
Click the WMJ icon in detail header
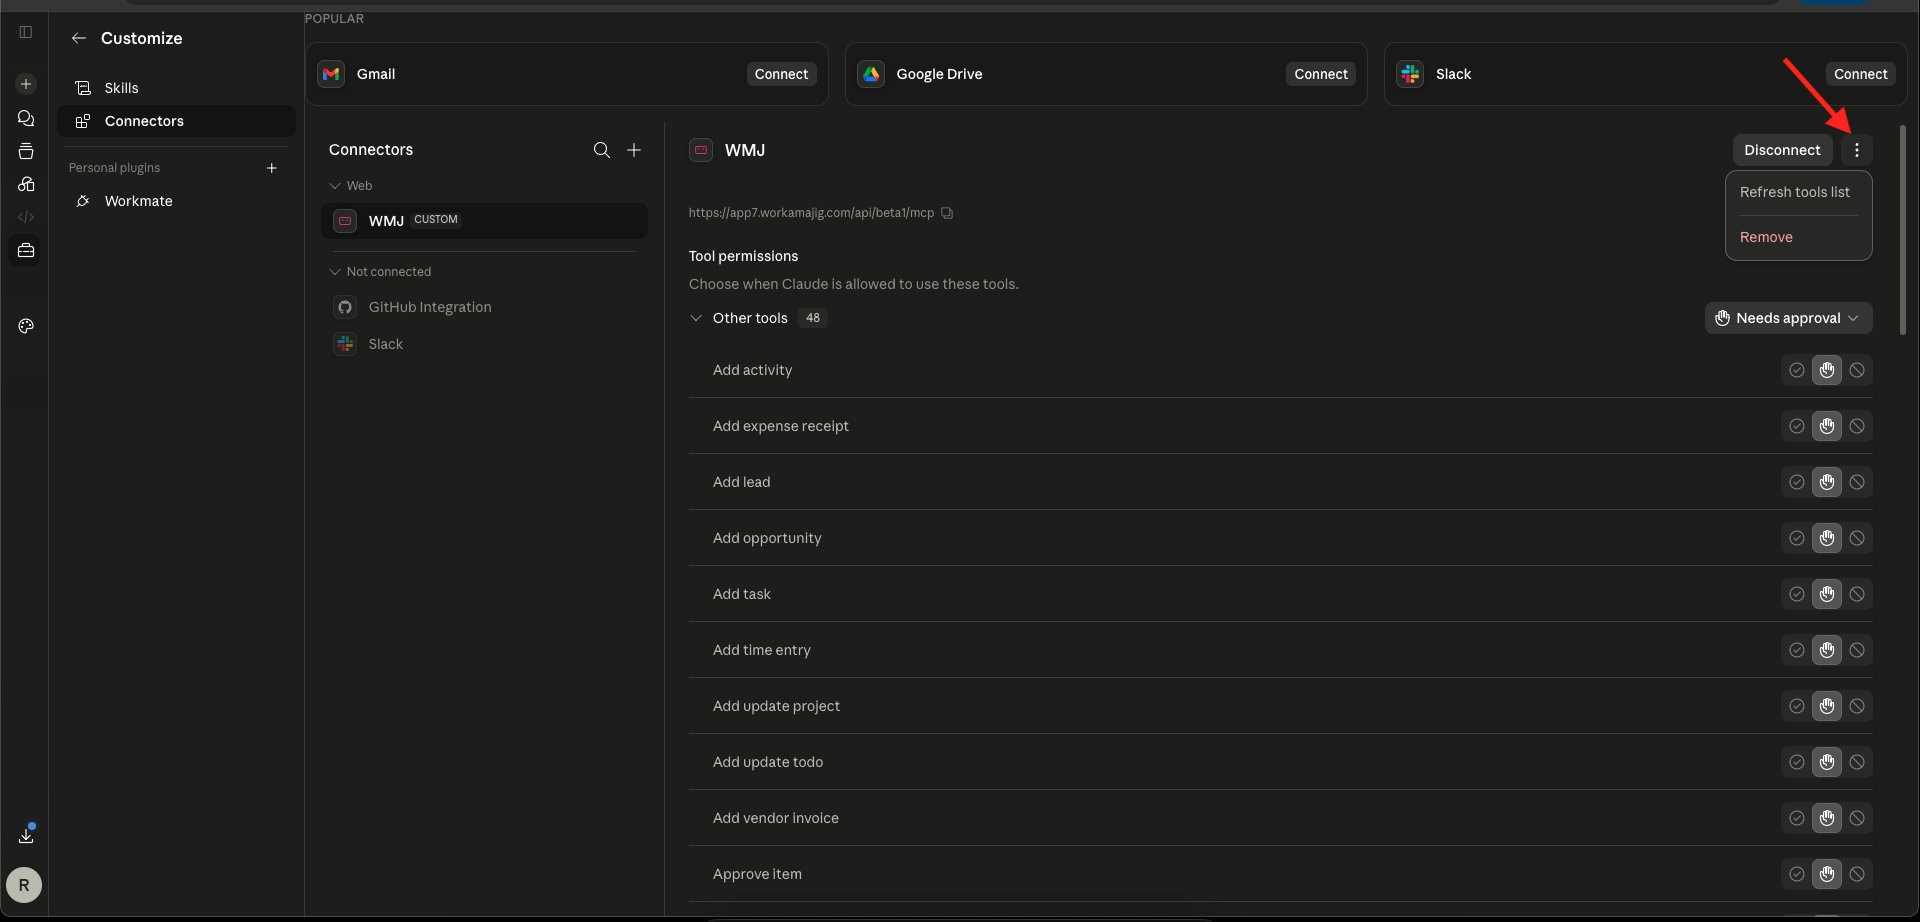(x=701, y=150)
